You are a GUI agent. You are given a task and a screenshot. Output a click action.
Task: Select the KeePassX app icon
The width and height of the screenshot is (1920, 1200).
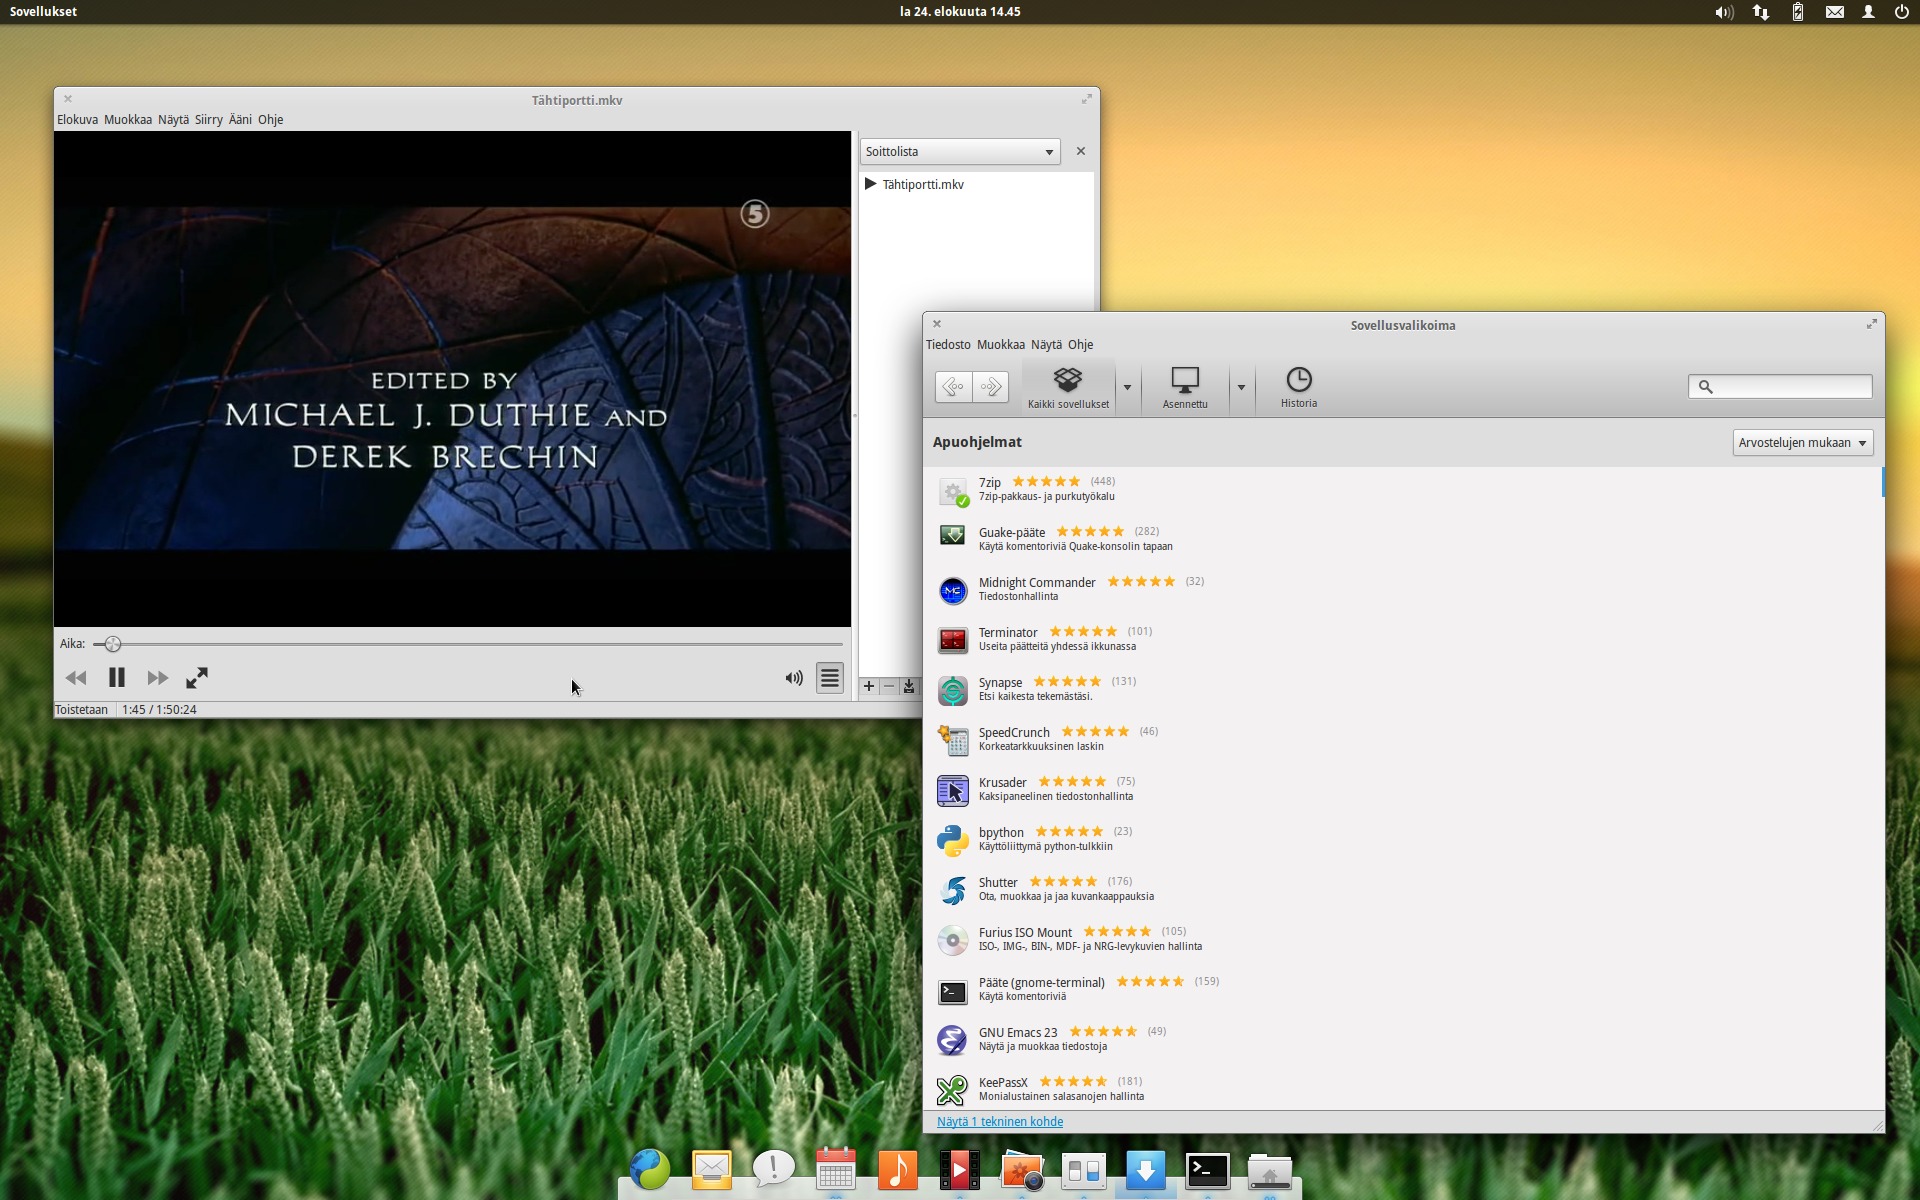click(x=953, y=1090)
